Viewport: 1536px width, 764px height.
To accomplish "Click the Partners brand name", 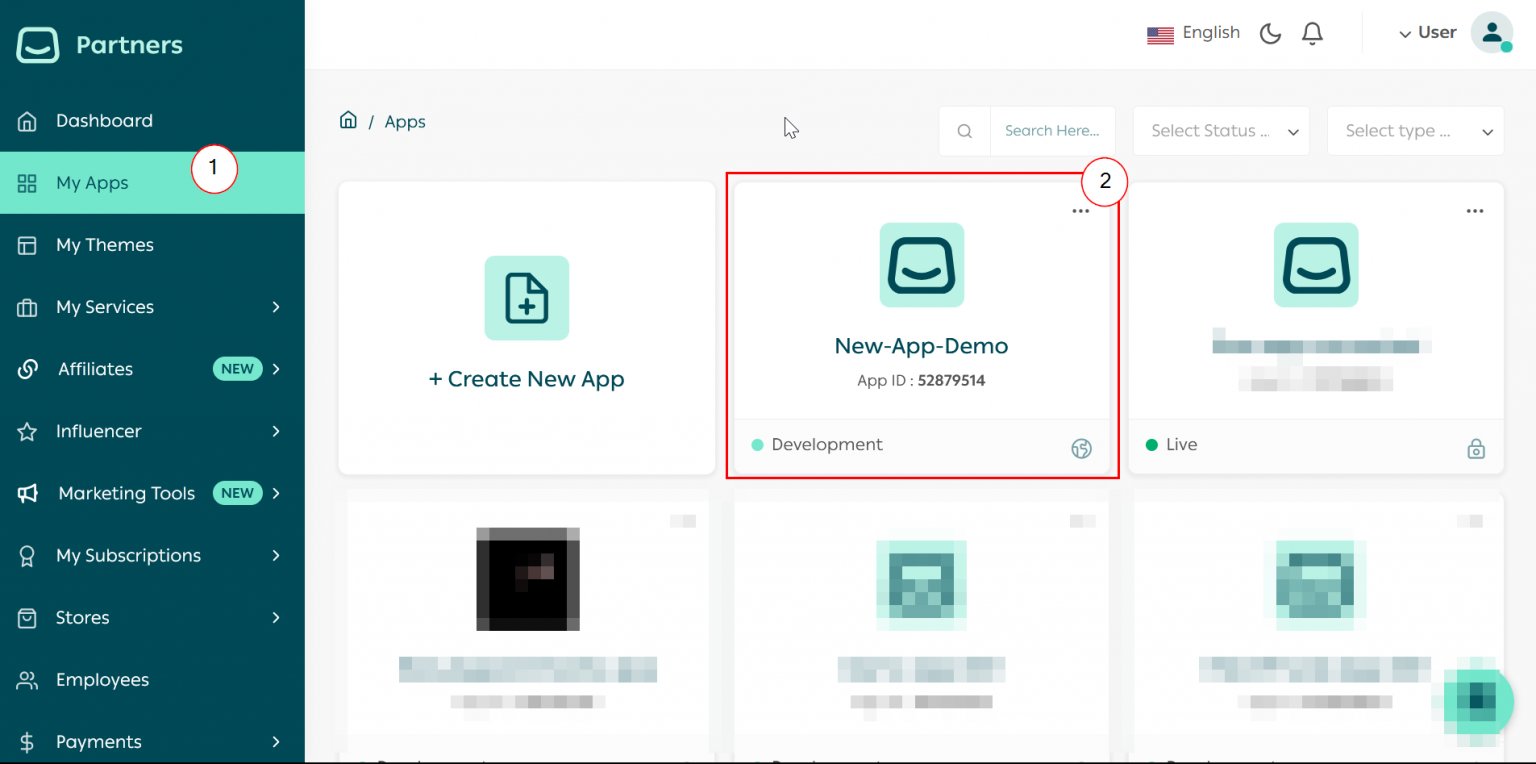I will coord(129,45).
